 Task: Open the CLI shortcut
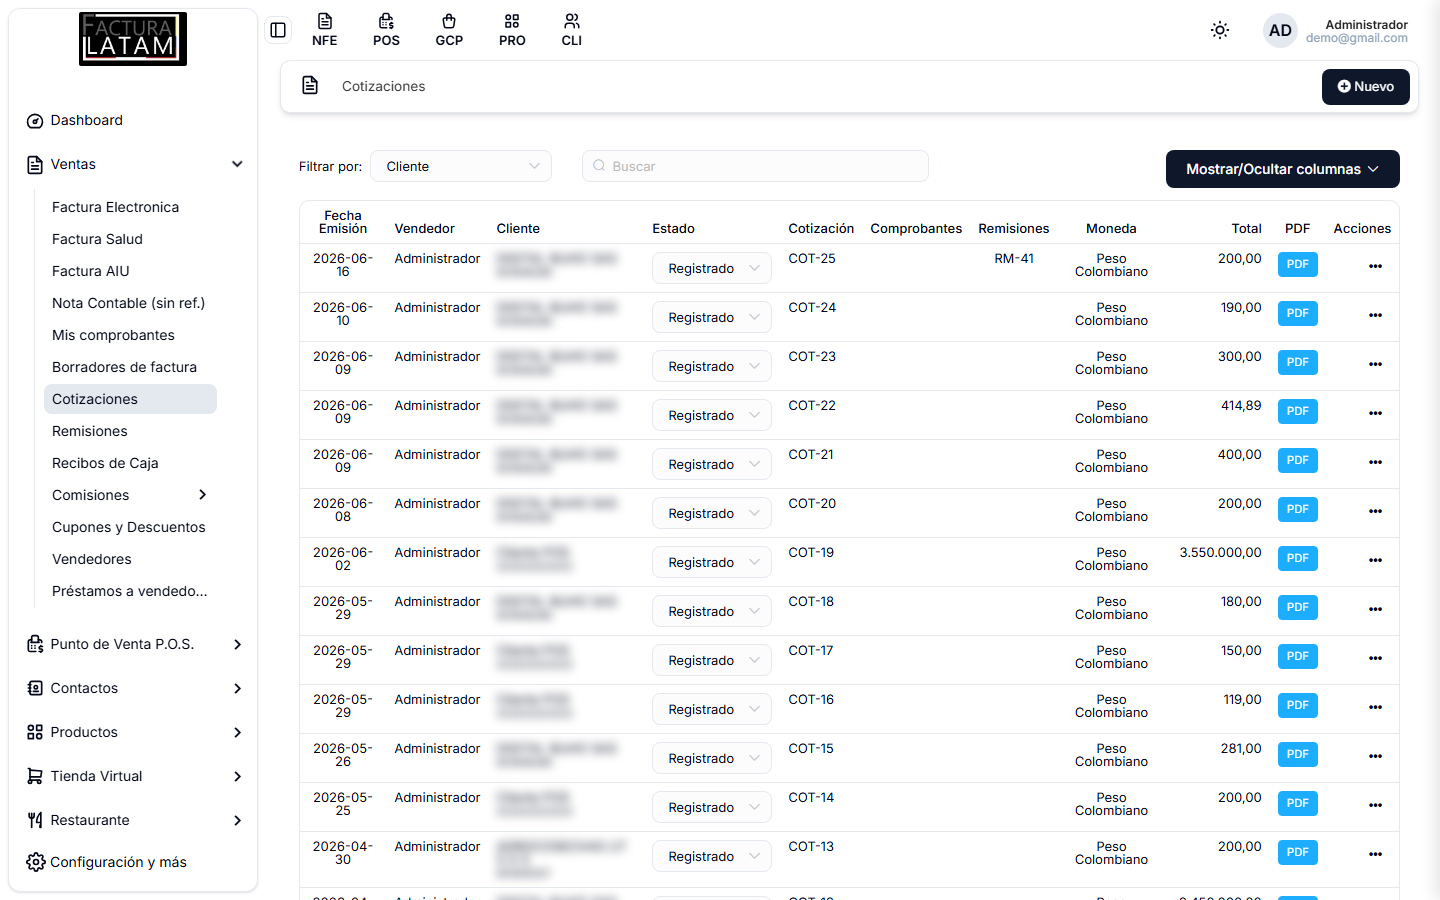point(572,30)
